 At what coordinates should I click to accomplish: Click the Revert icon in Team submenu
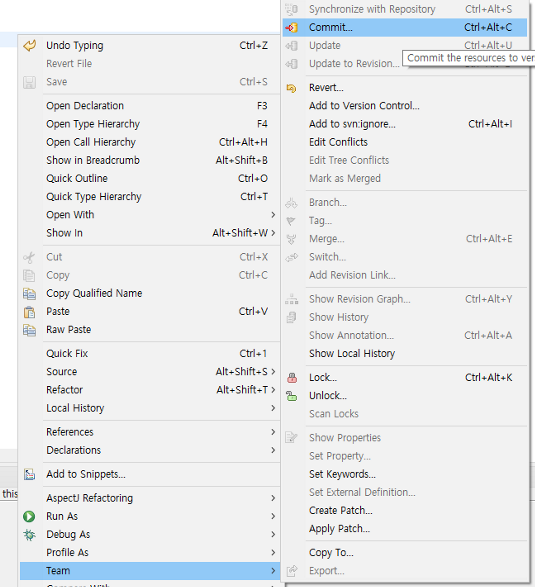pyautogui.click(x=291, y=88)
